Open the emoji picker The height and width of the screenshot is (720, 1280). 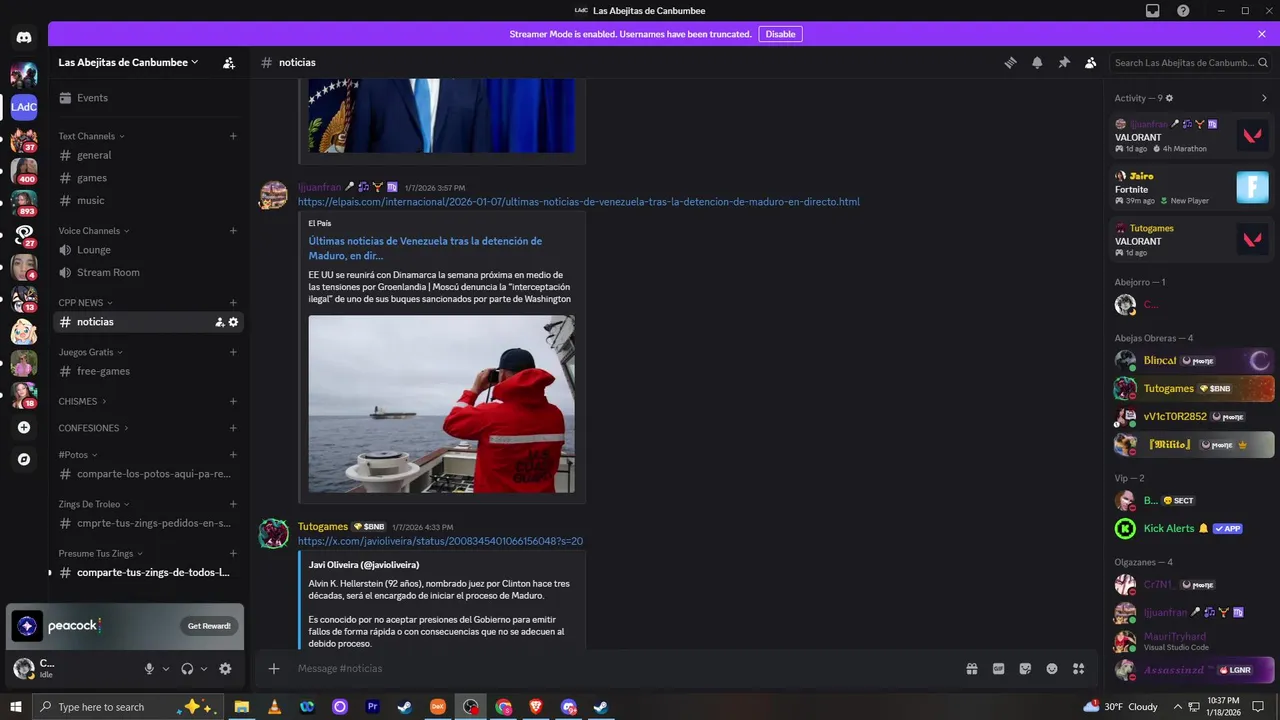coord(1052,668)
